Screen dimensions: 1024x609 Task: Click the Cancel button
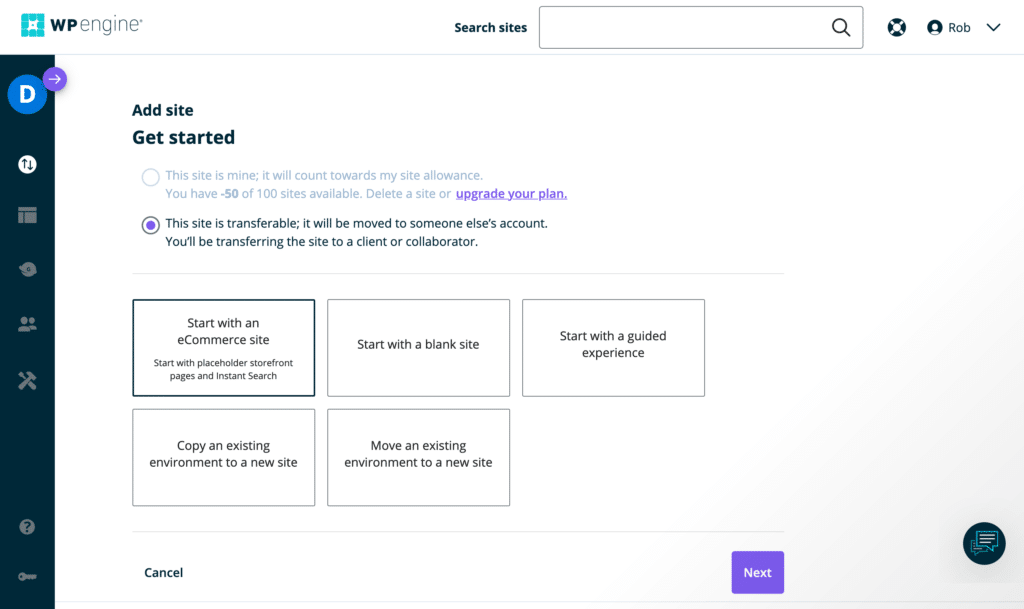point(163,572)
